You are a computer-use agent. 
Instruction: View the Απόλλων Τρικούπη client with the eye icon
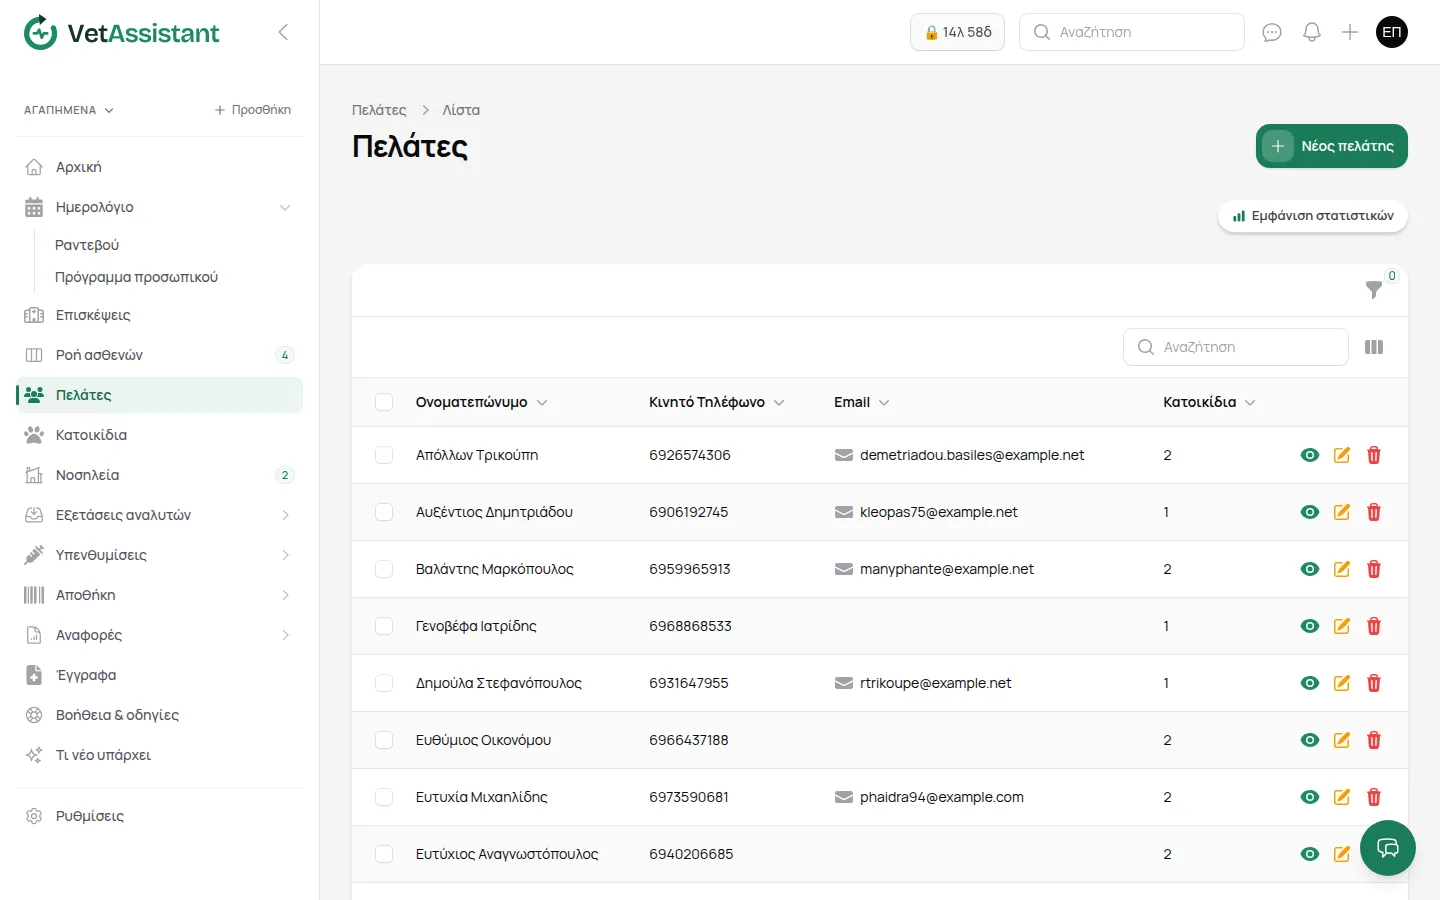(1310, 455)
